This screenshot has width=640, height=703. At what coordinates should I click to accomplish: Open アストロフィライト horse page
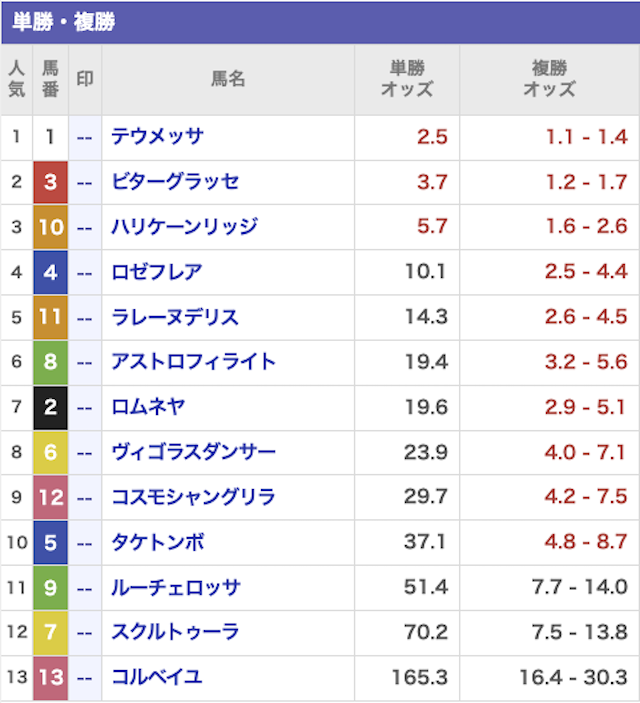click(193, 362)
